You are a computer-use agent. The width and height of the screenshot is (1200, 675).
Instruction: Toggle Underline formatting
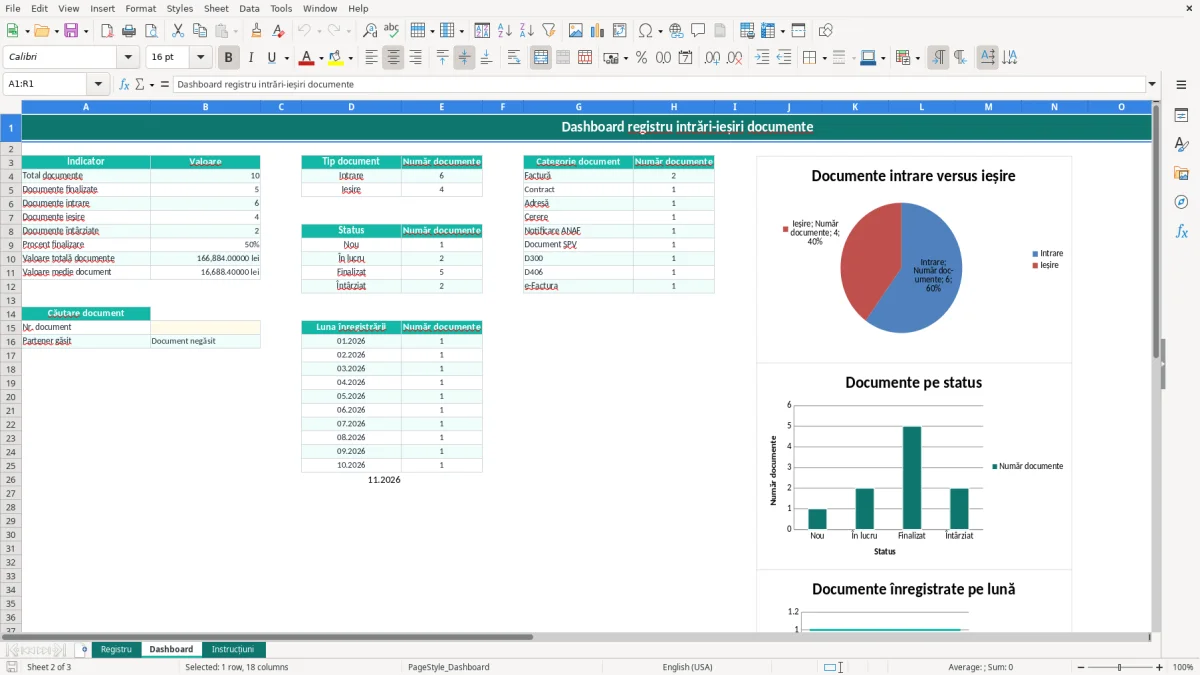point(272,58)
